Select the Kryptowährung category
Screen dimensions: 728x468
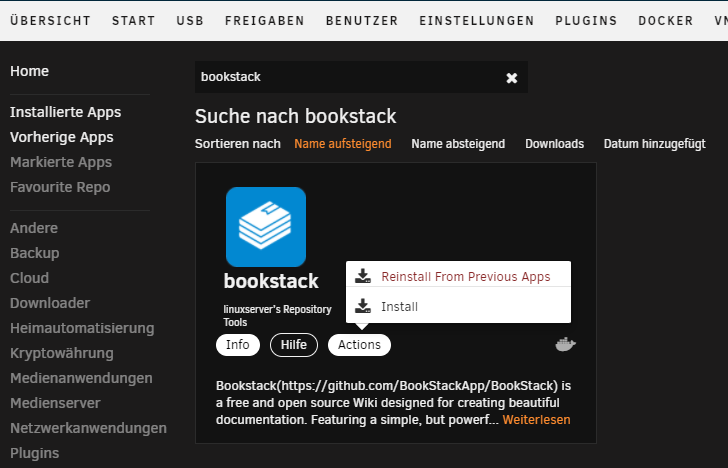click(x=62, y=353)
